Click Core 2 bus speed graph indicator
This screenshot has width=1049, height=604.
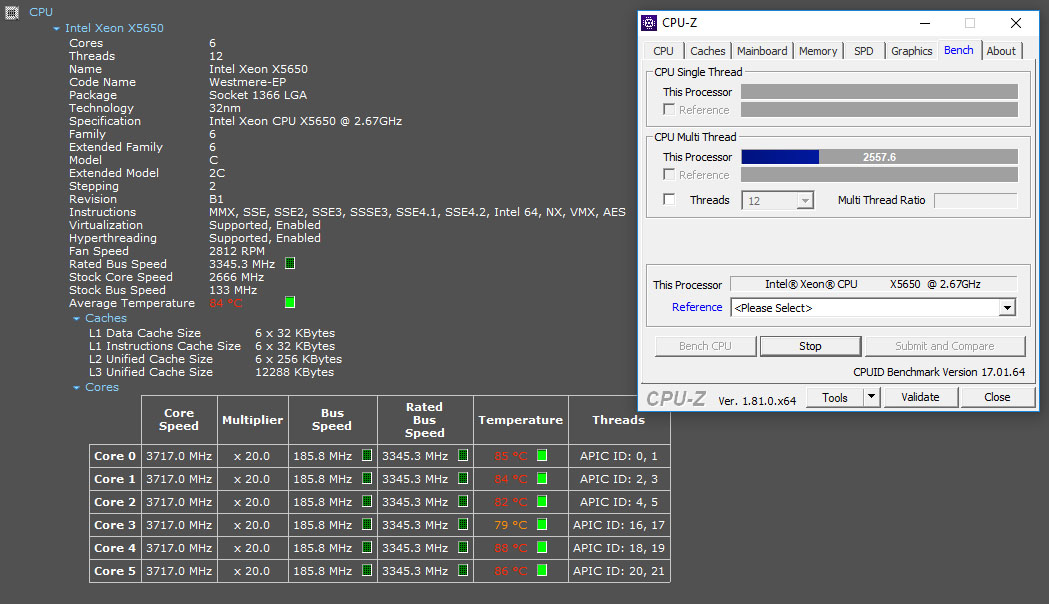[367, 501]
